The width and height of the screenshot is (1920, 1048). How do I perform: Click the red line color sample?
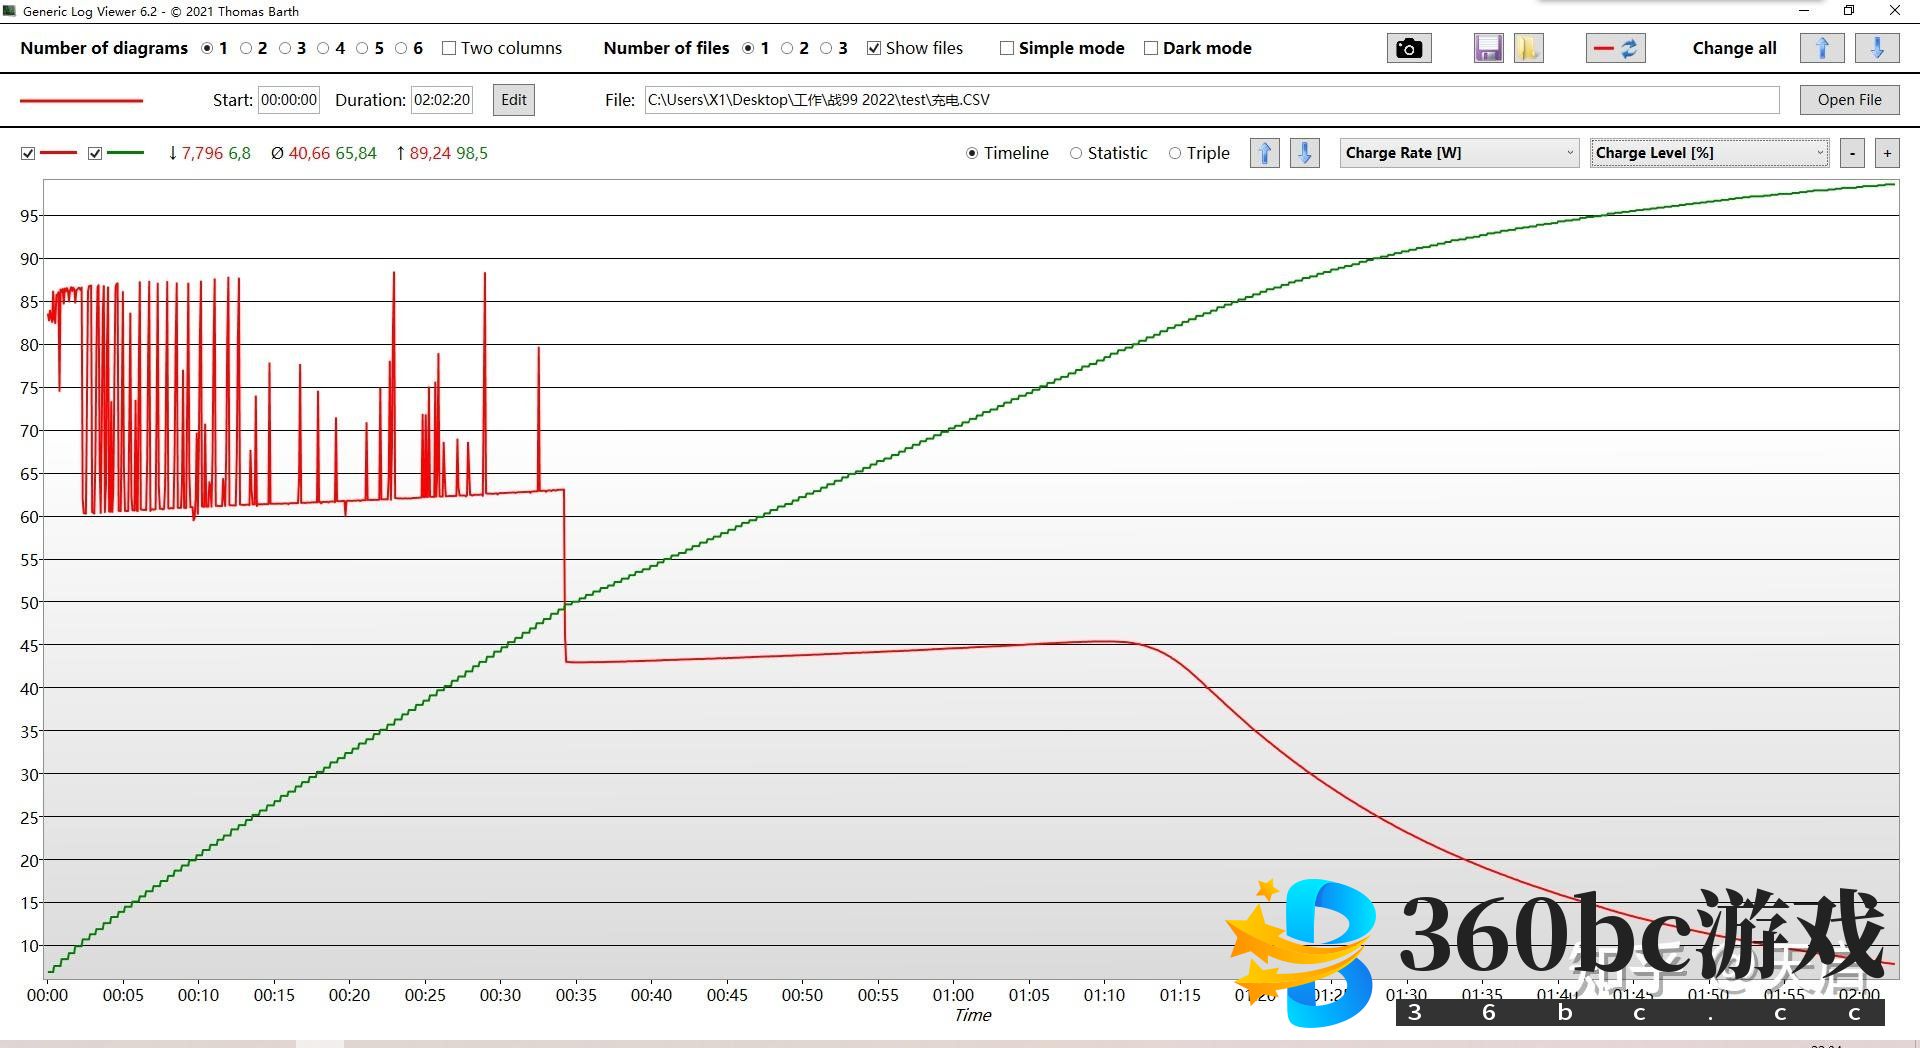tap(81, 100)
